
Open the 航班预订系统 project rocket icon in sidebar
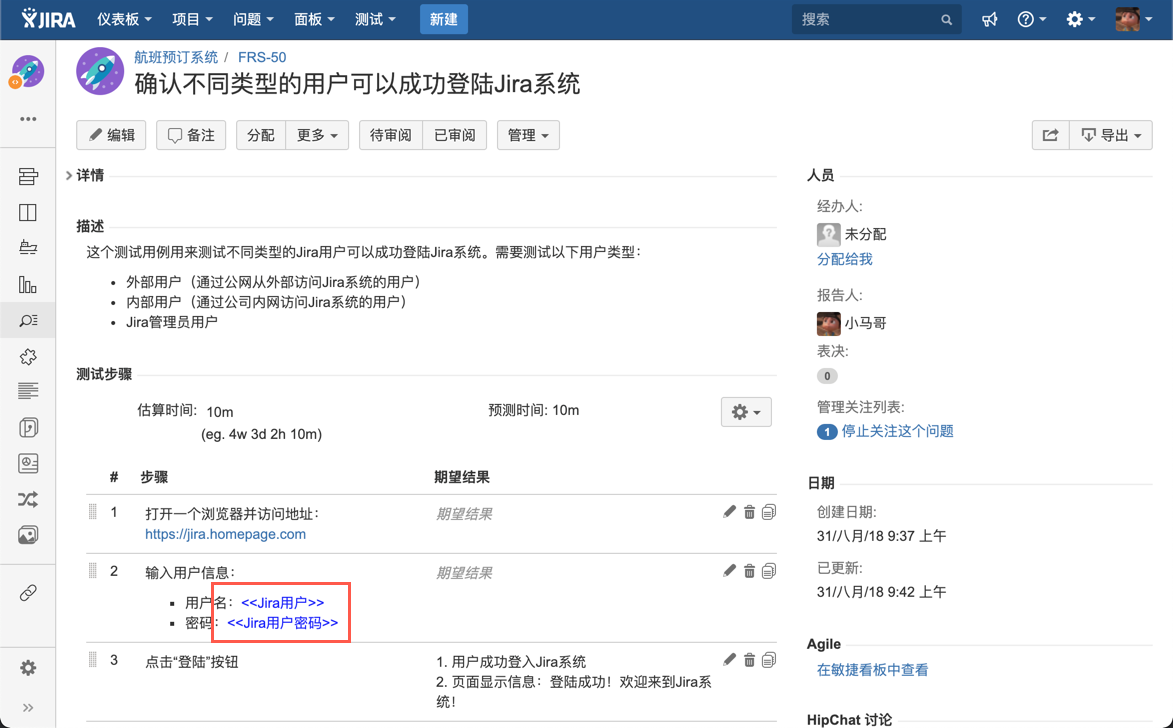(27, 73)
